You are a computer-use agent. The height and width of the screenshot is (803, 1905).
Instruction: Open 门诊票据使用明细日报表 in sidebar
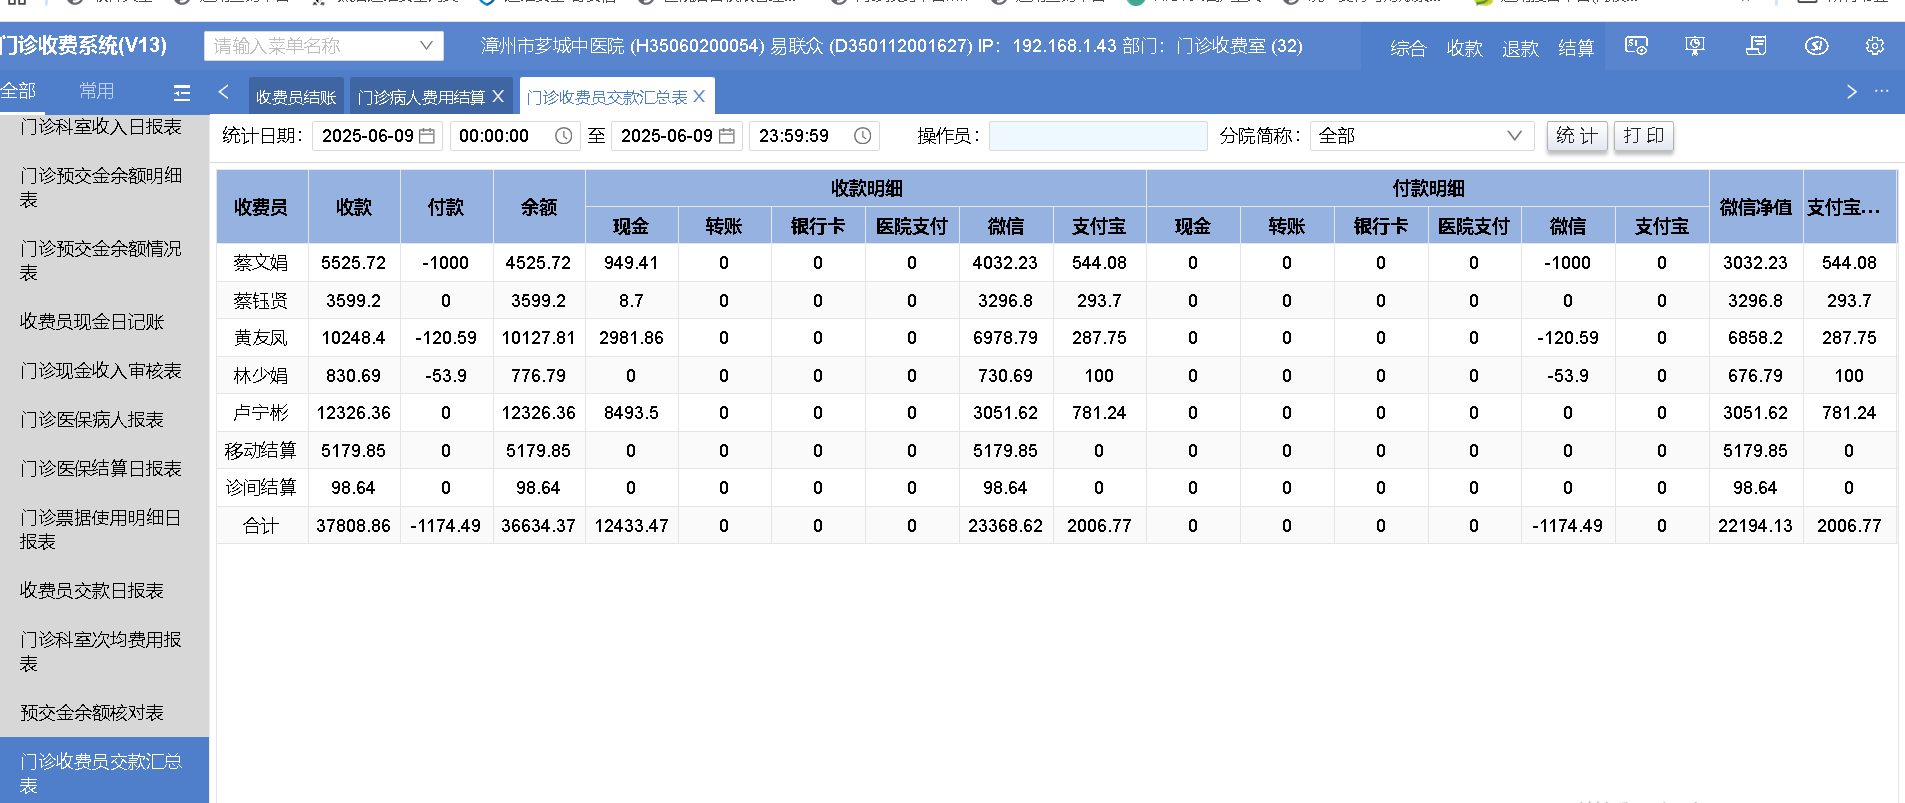coord(101,530)
